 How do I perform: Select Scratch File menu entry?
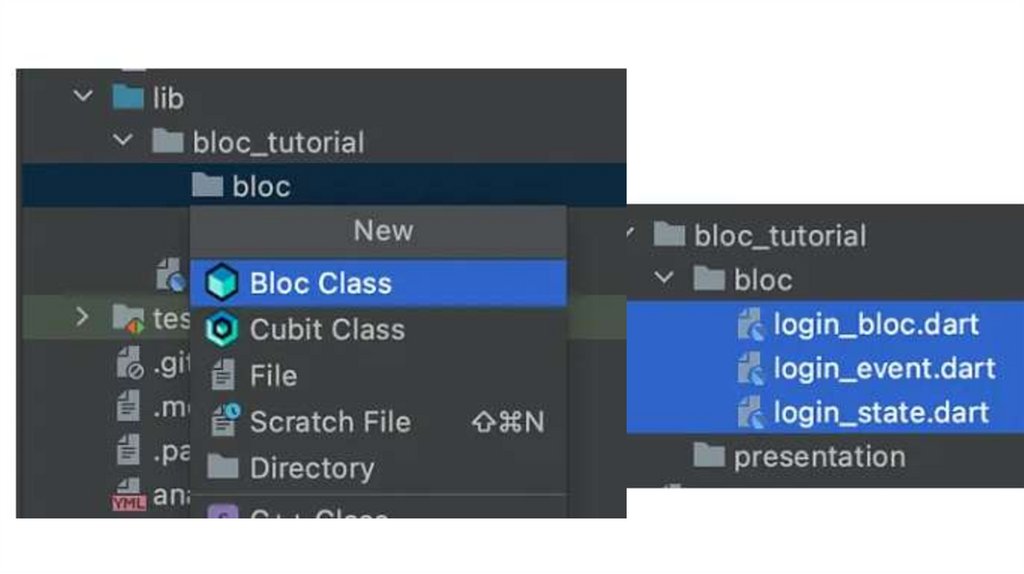point(330,422)
